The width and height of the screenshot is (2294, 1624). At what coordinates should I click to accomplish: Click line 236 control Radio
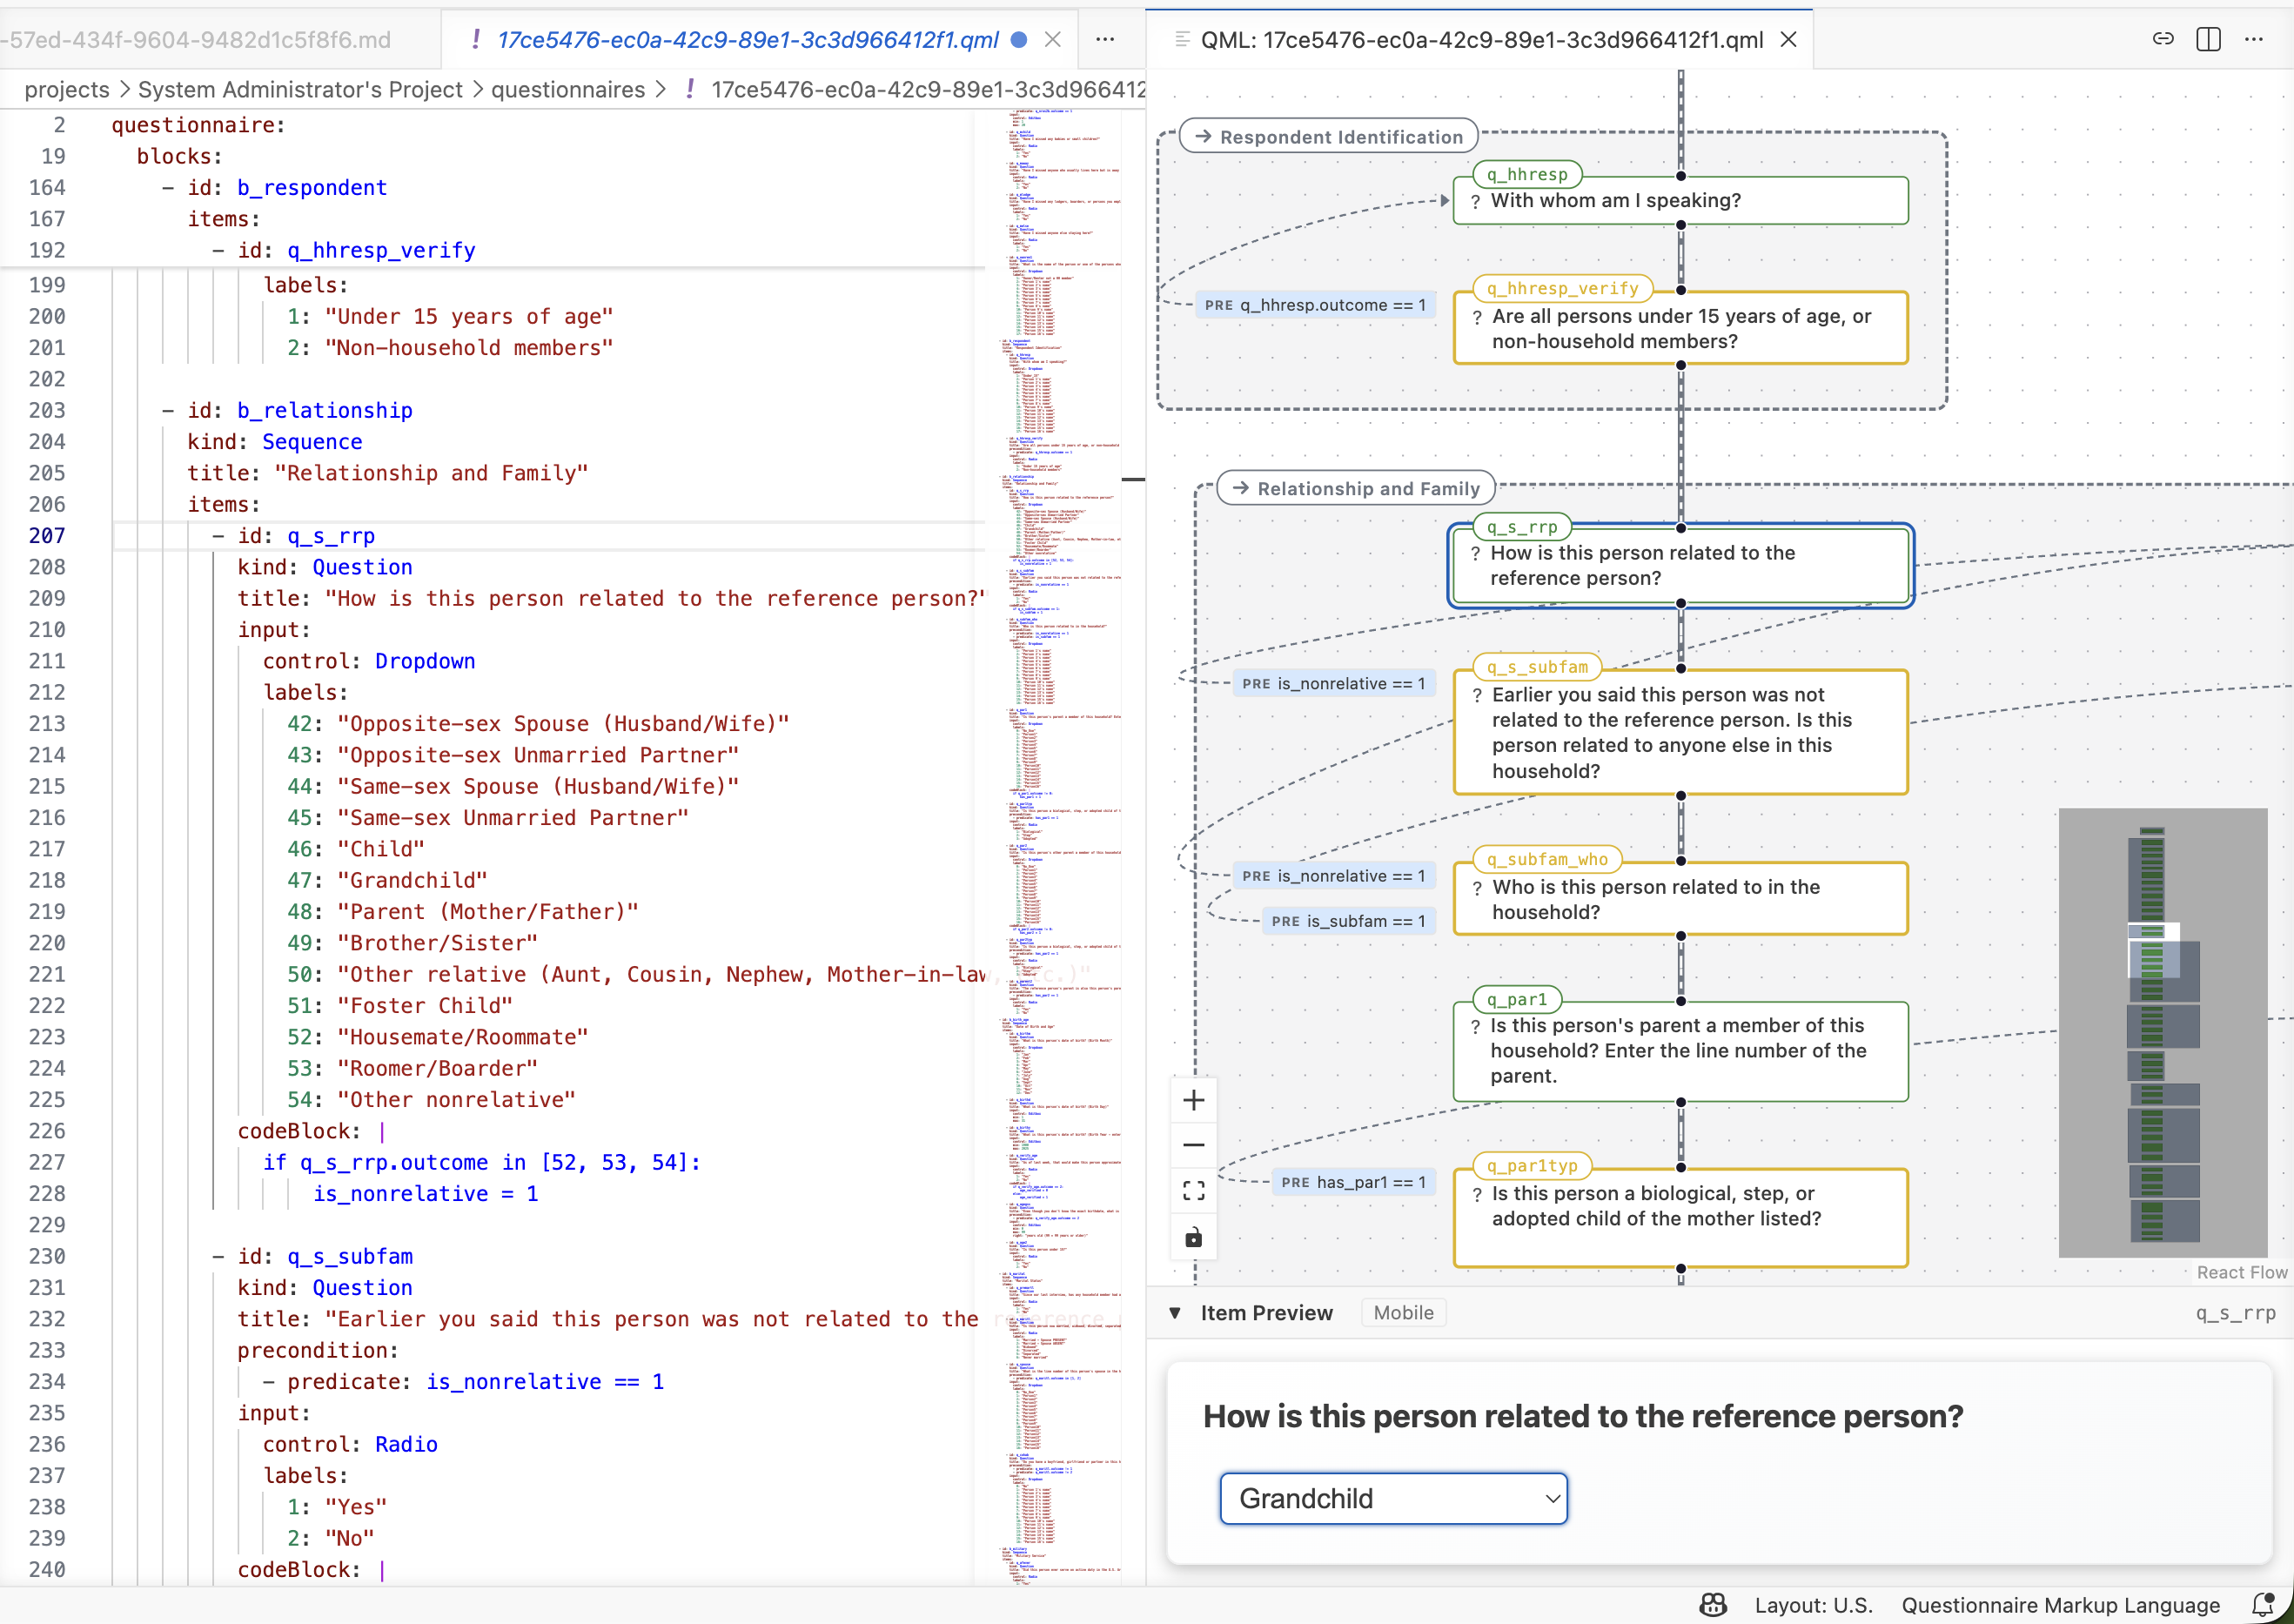pyautogui.click(x=350, y=1444)
